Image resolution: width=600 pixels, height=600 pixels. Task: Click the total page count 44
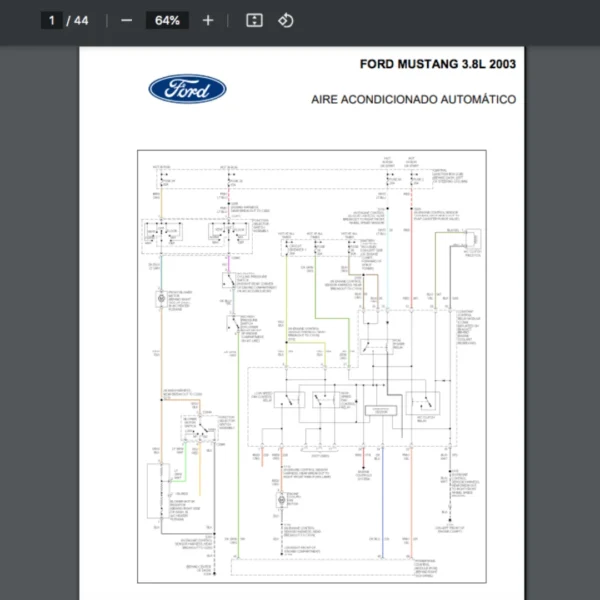point(81,20)
